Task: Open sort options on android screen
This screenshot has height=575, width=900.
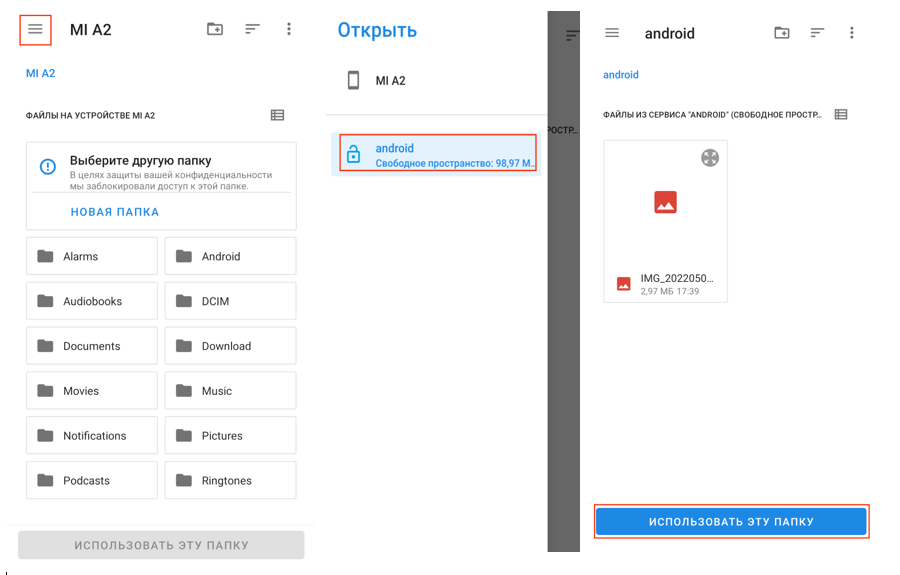Action: pyautogui.click(x=817, y=33)
